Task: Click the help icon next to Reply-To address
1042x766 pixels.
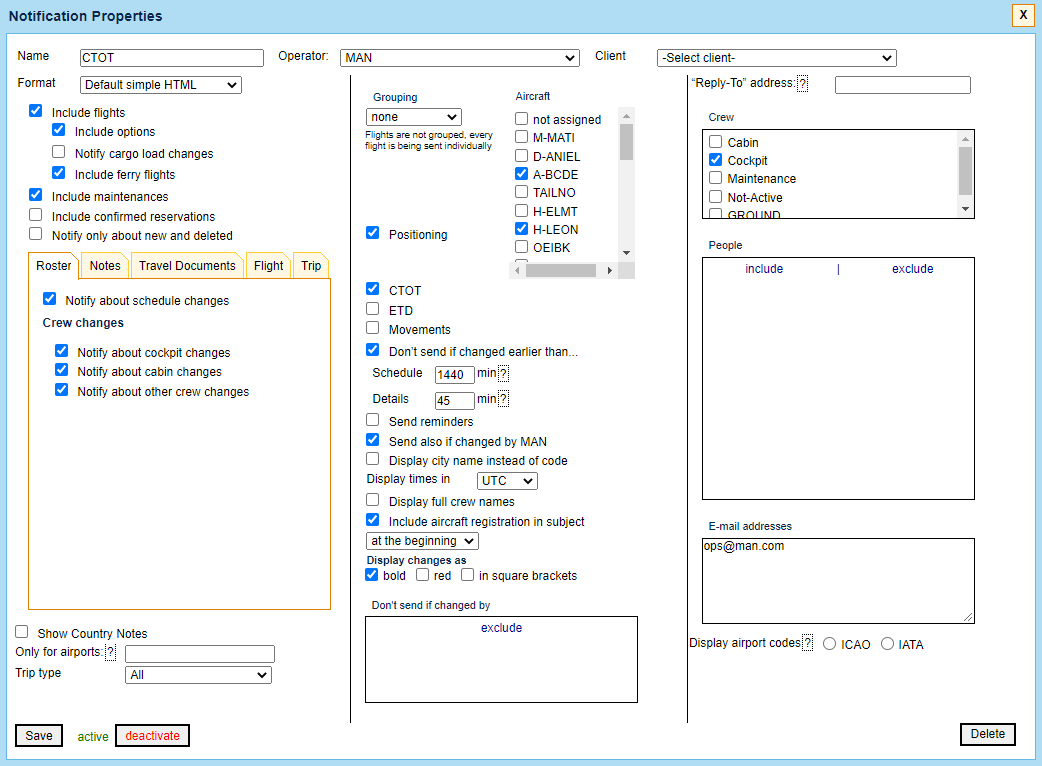Action: pos(802,84)
